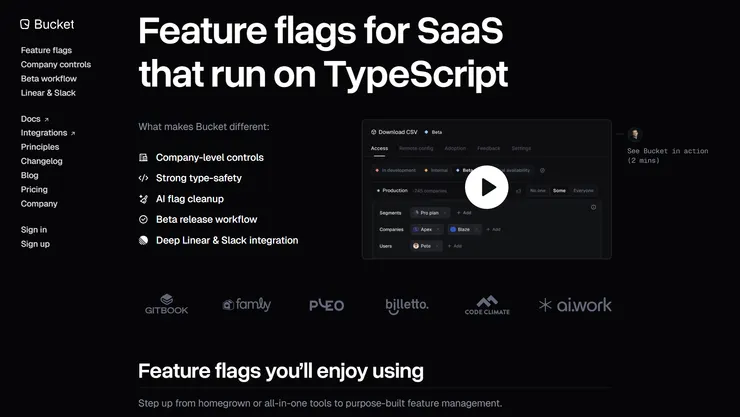Click the Pete user chip
This screenshot has width=740, height=417.
(x=426, y=246)
